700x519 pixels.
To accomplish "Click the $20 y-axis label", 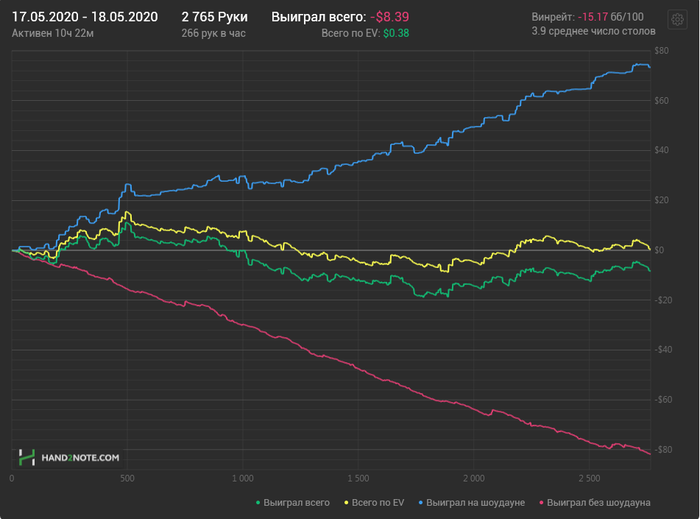I will [662, 200].
